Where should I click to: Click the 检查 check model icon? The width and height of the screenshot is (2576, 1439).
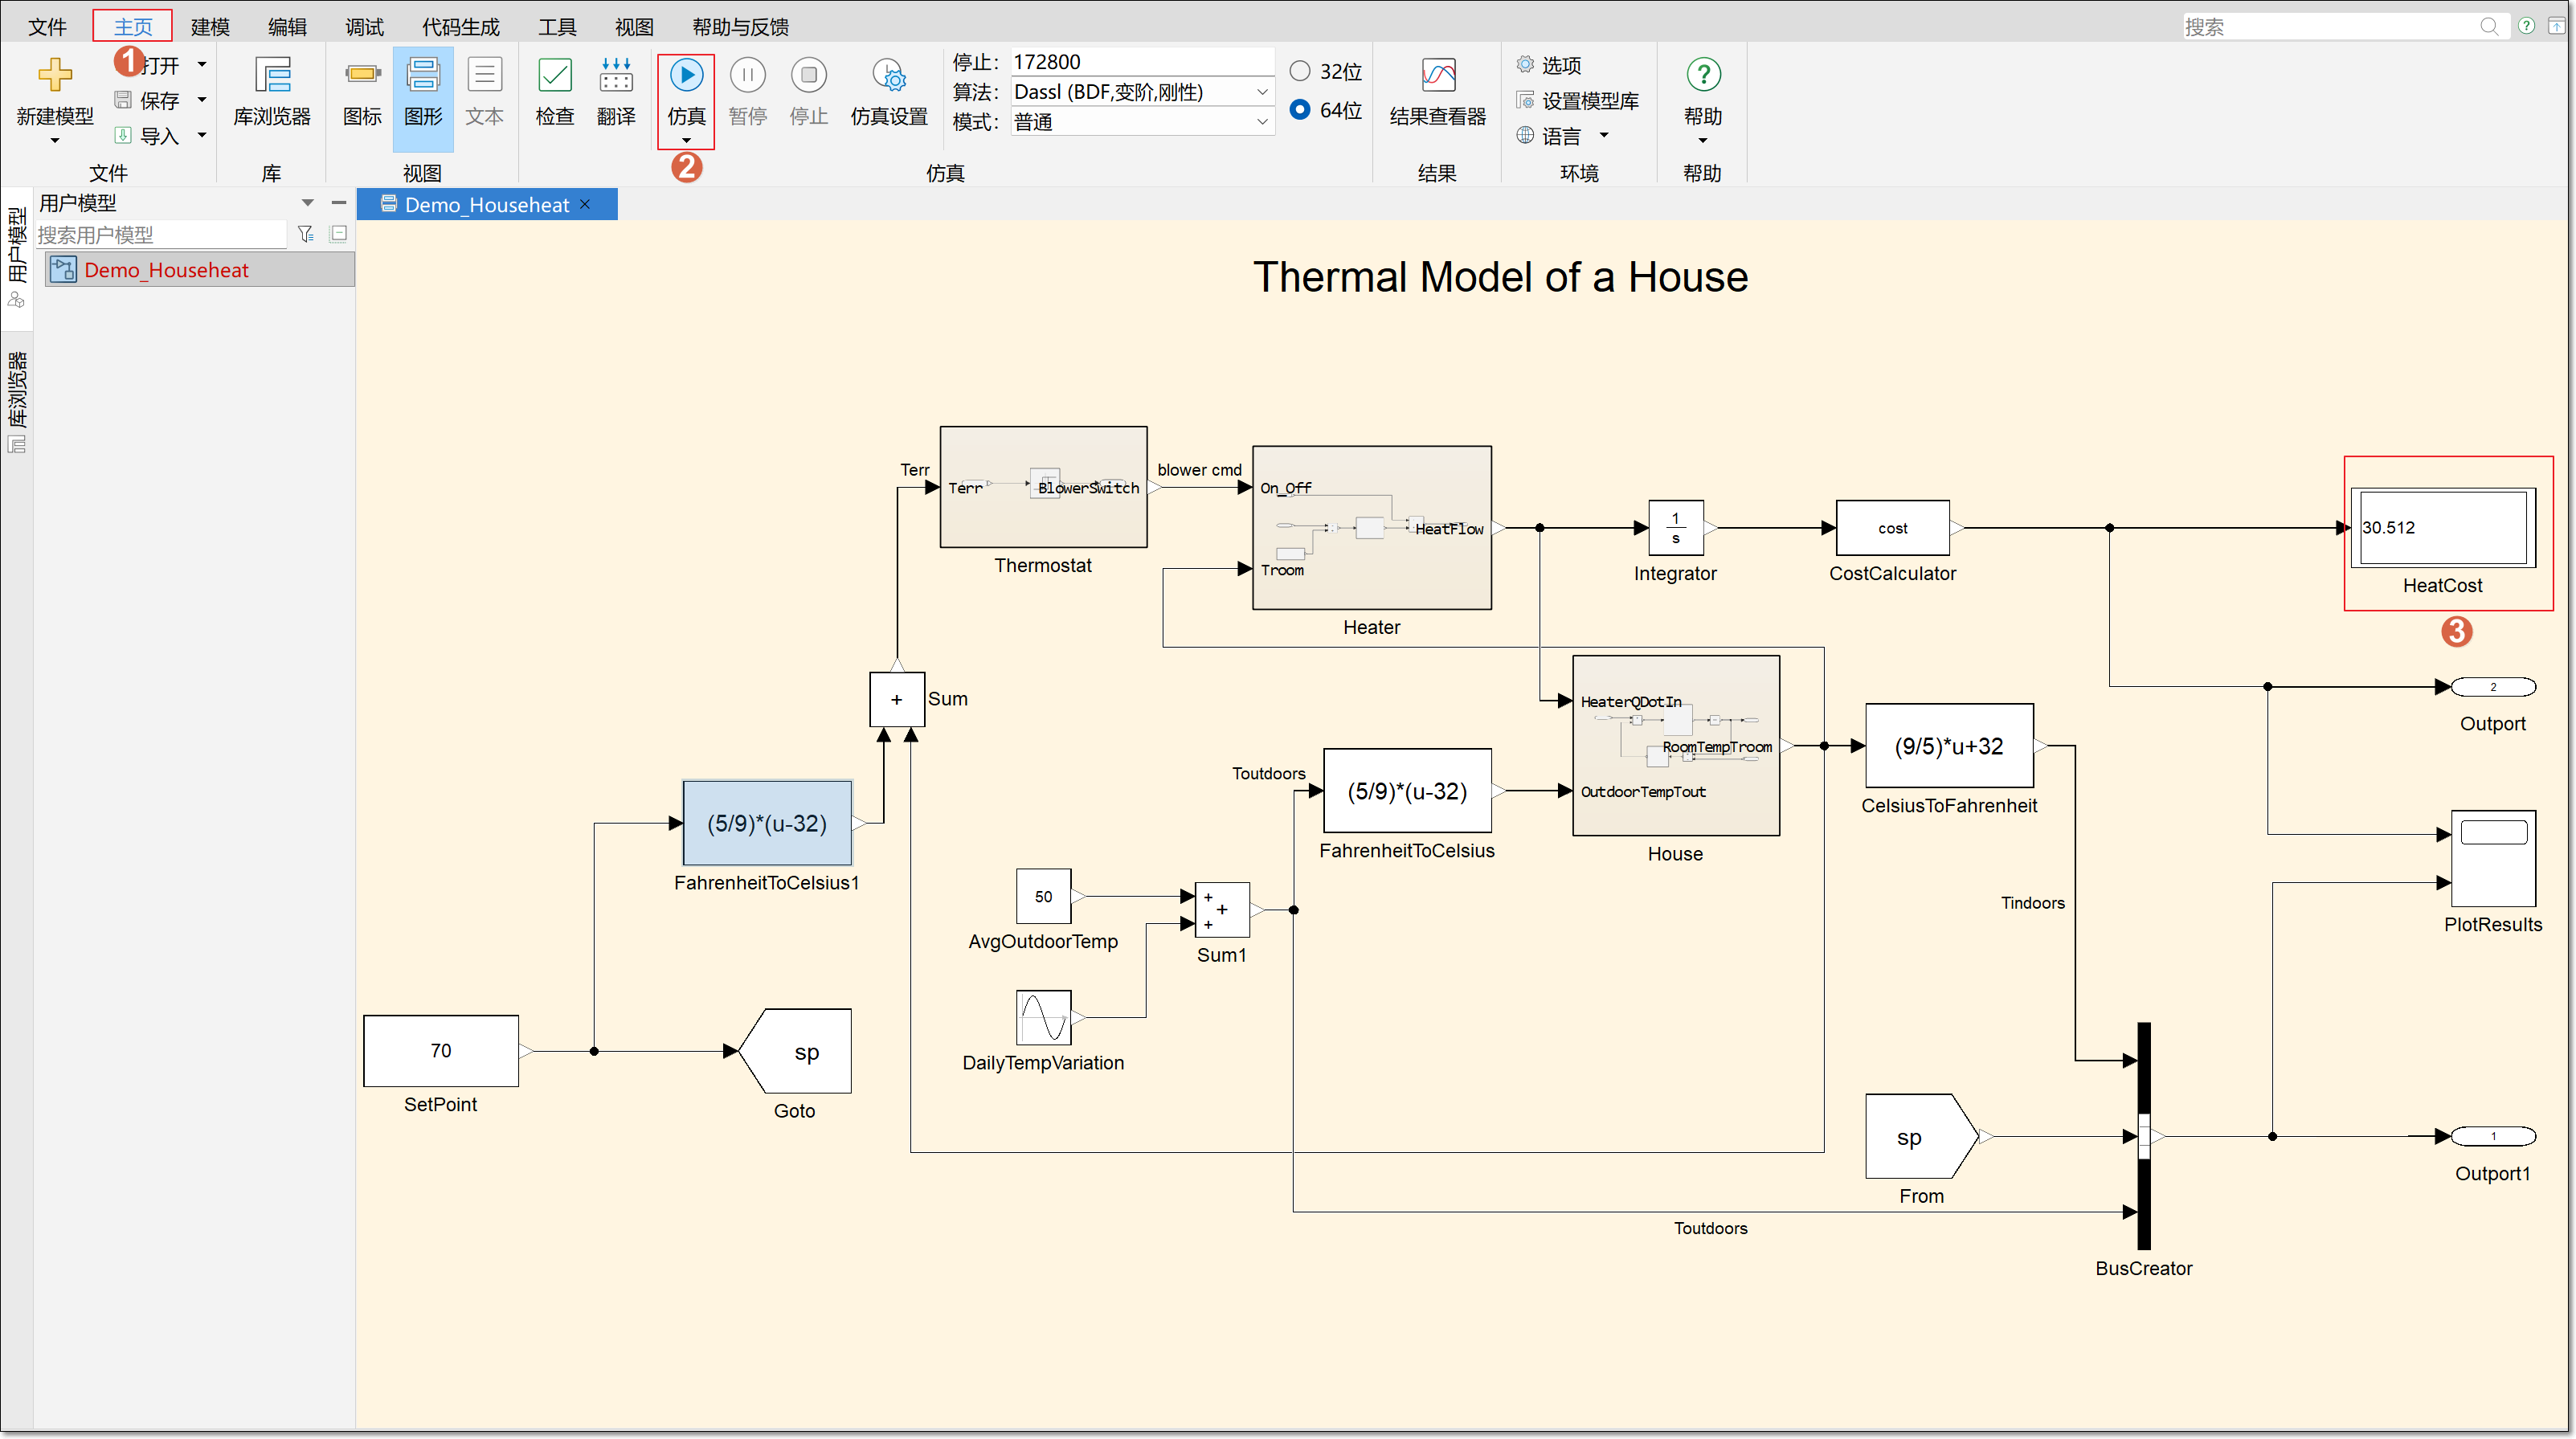click(554, 91)
